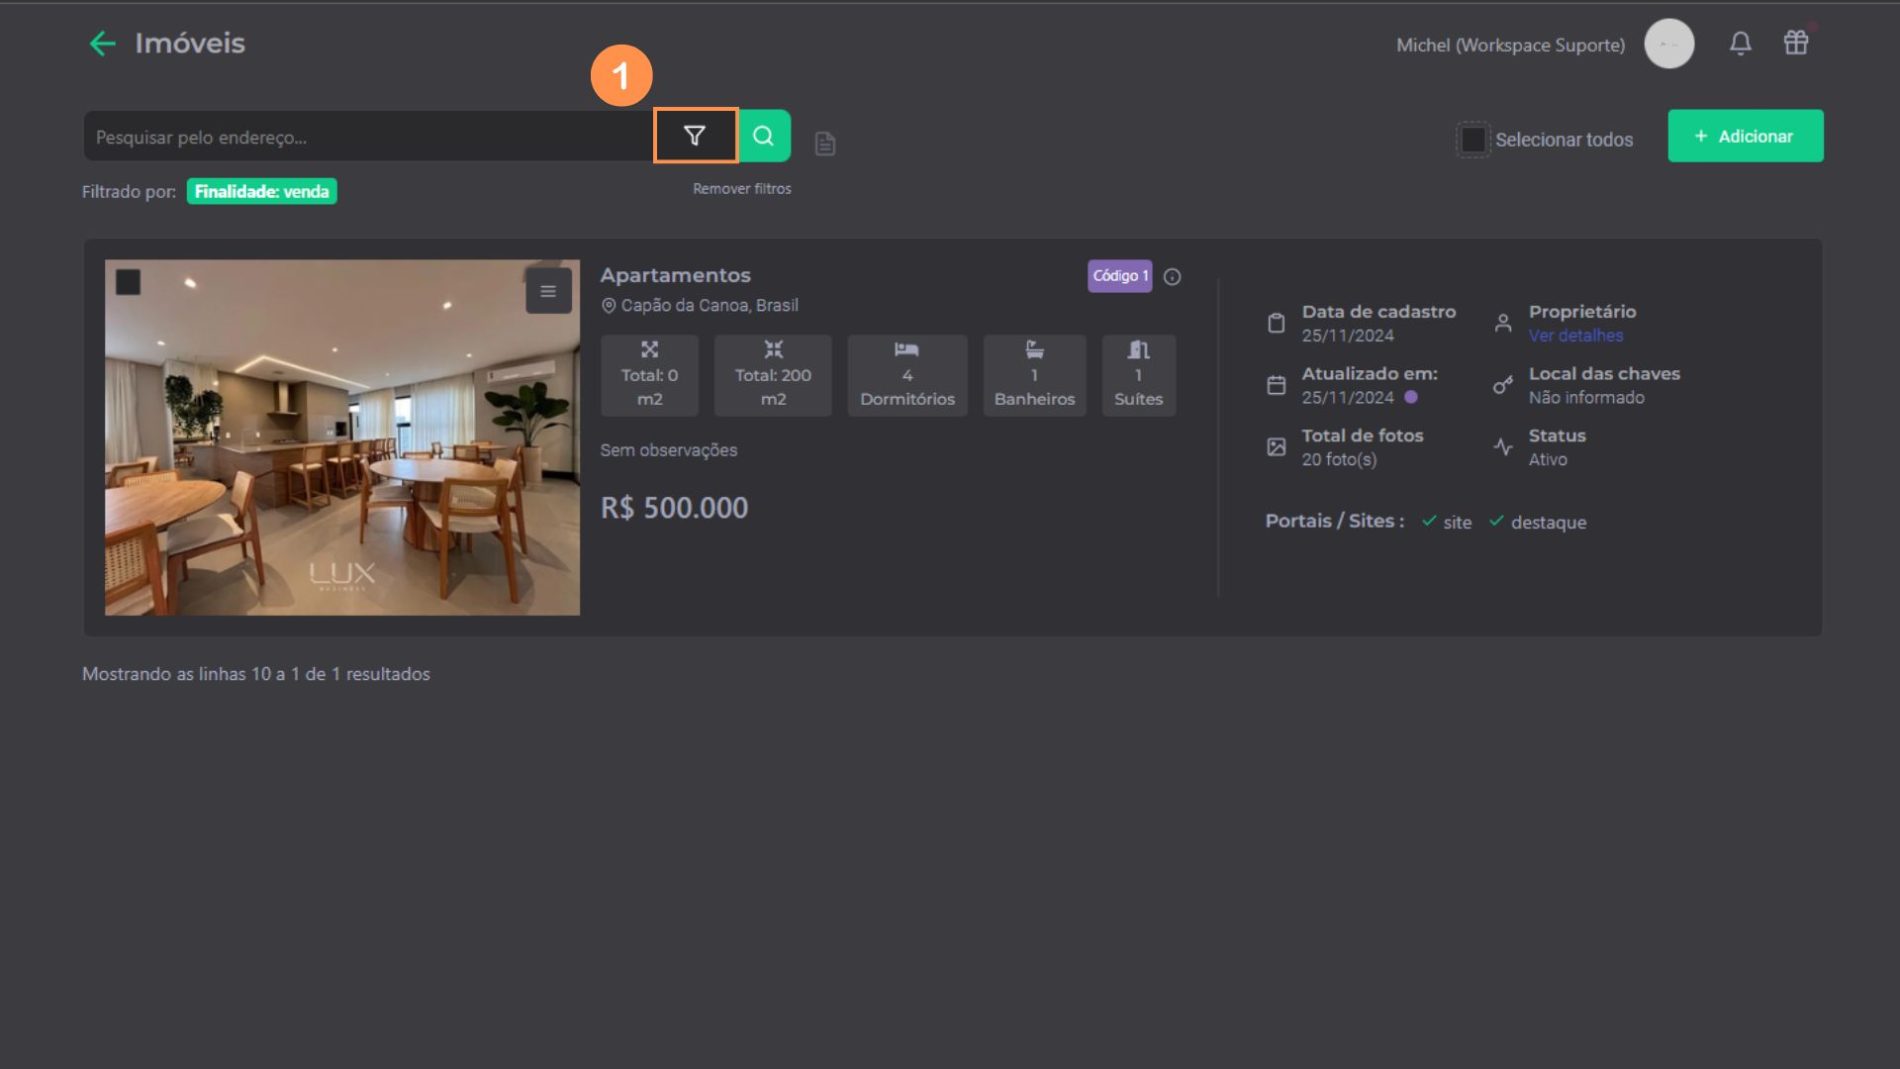This screenshot has height=1069, width=1900.
Task: Click the Ativo status value
Action: pos(1547,460)
